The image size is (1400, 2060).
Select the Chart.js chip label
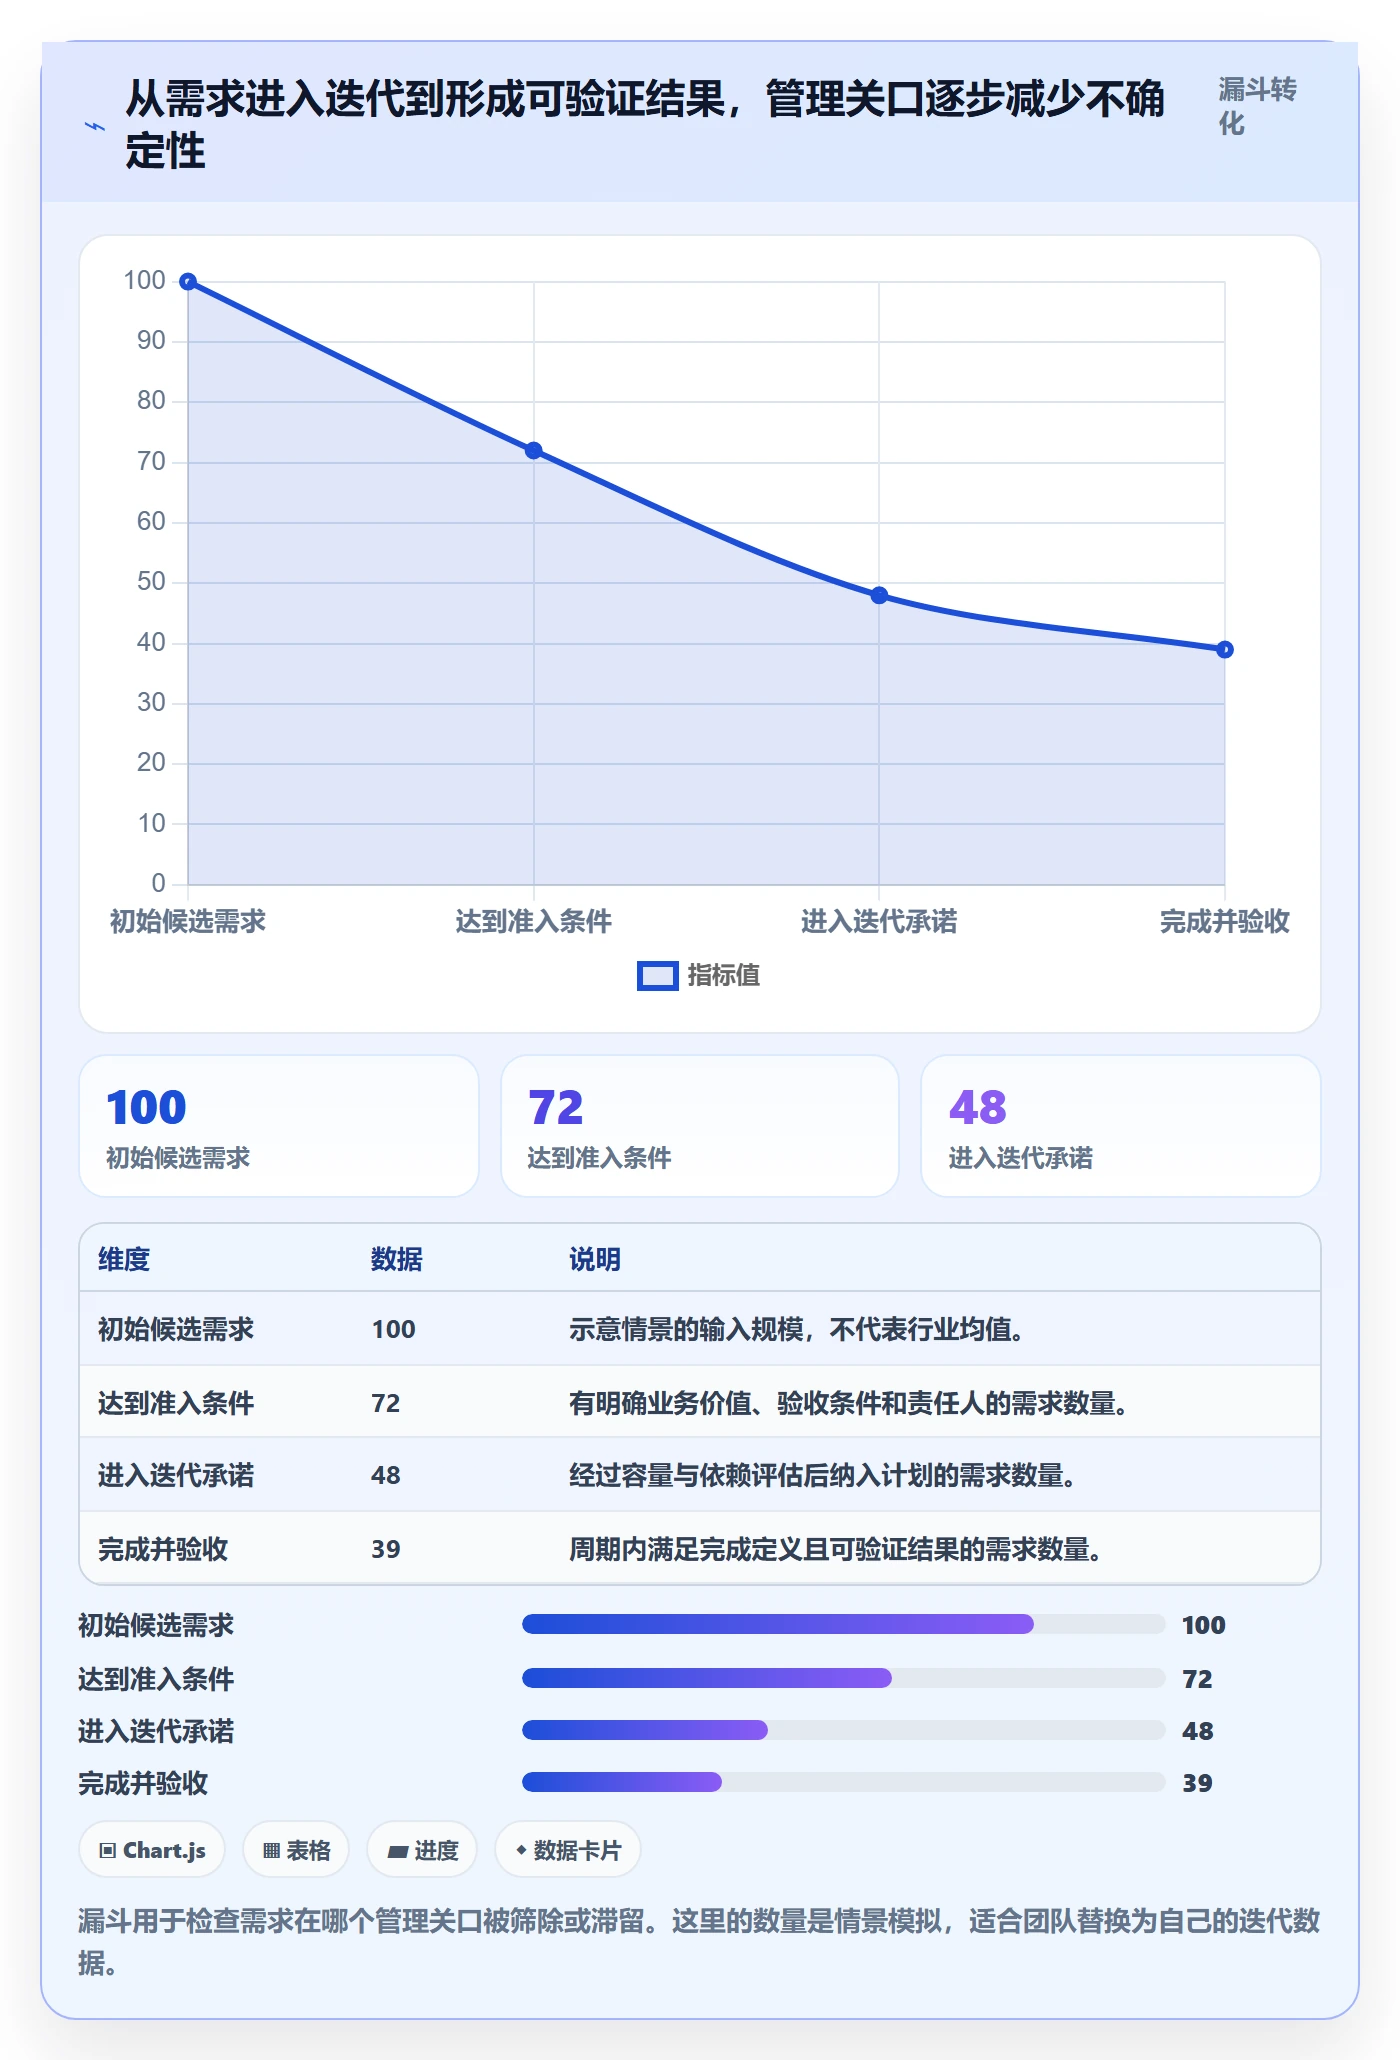164,1850
